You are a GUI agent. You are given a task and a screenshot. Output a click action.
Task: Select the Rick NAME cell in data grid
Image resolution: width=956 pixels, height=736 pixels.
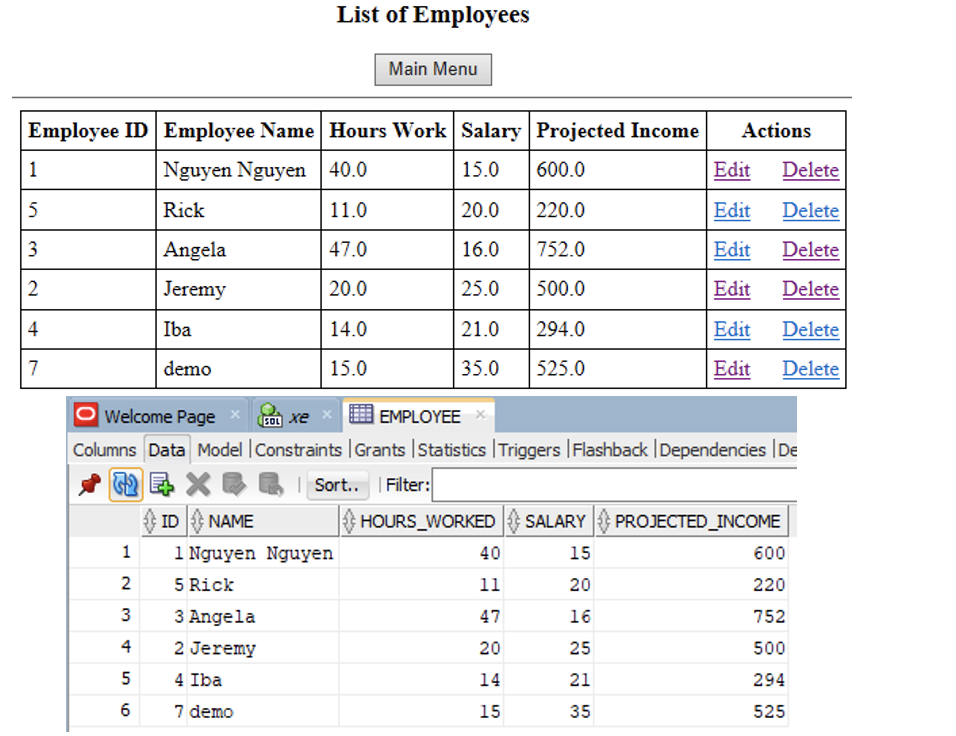pos(263,585)
